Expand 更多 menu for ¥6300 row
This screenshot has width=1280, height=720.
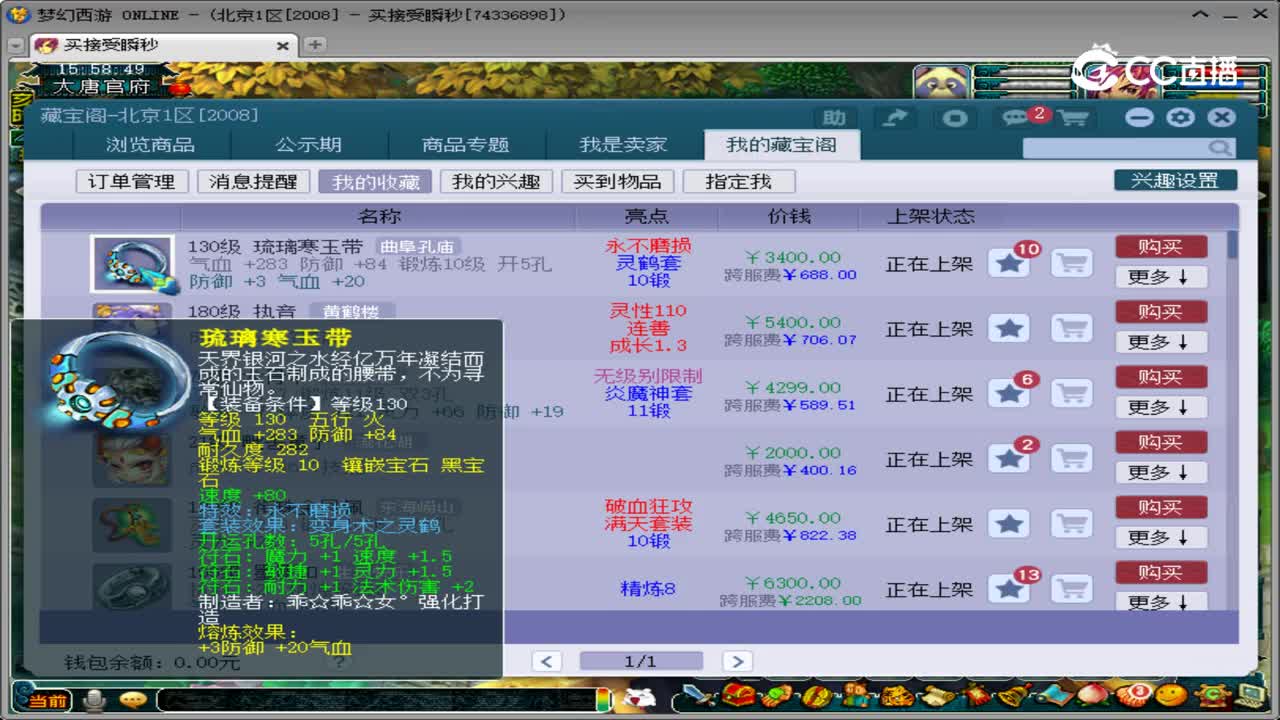pos(1161,601)
